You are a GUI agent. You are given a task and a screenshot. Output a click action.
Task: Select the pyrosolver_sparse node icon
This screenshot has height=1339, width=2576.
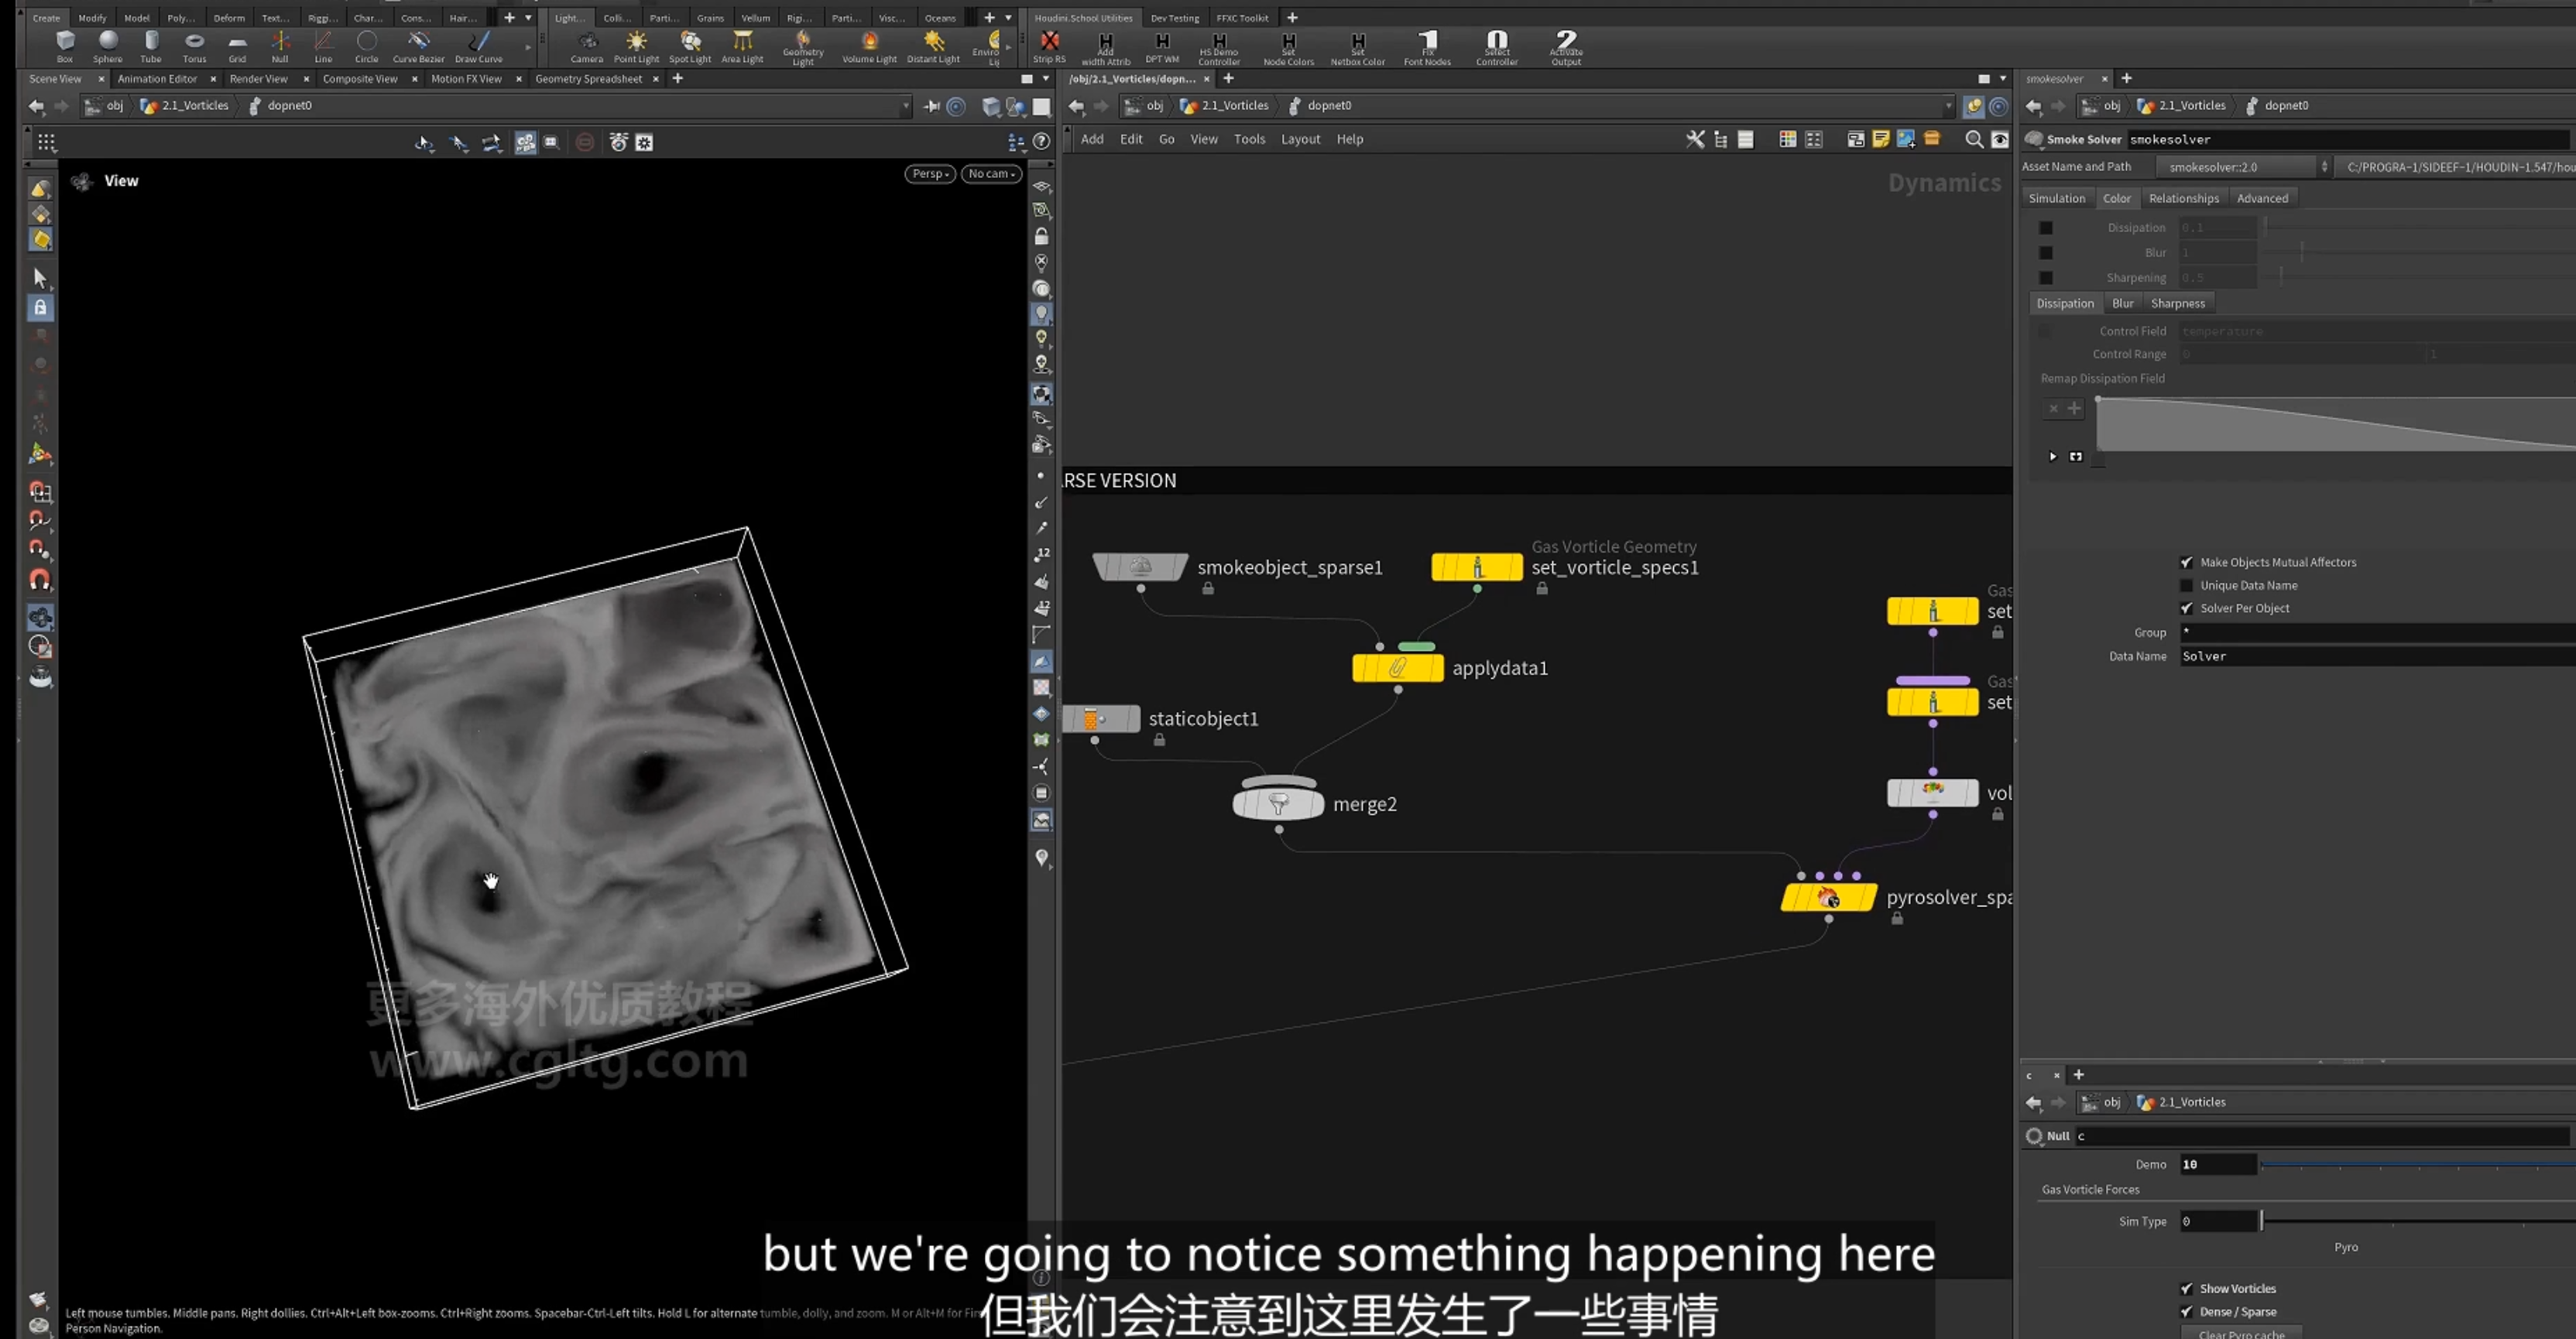pos(1828,898)
